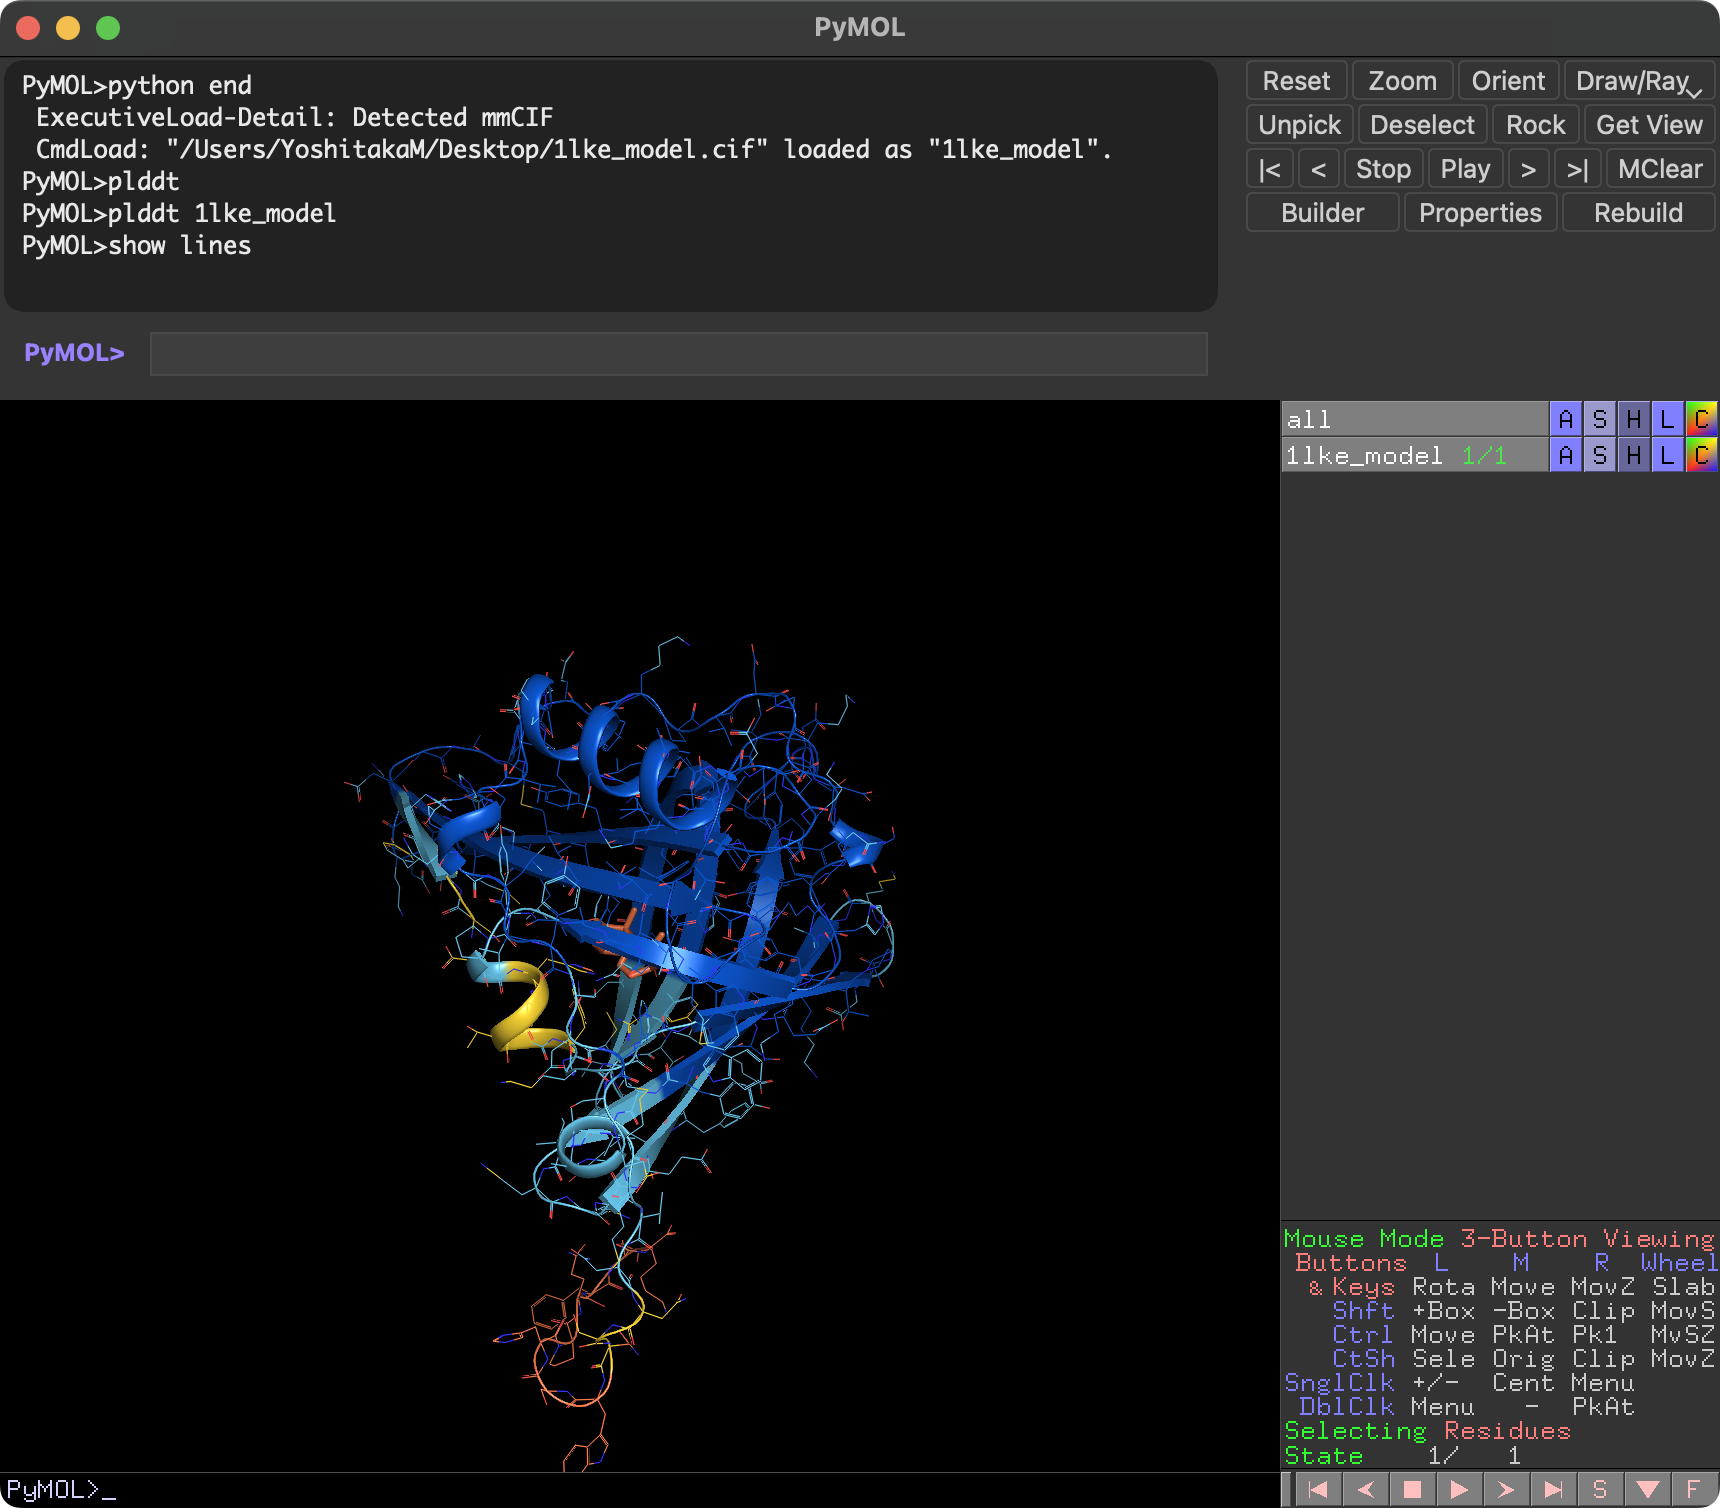Open the Properties panel
Screen dimensions: 1720x1508
point(1480,212)
